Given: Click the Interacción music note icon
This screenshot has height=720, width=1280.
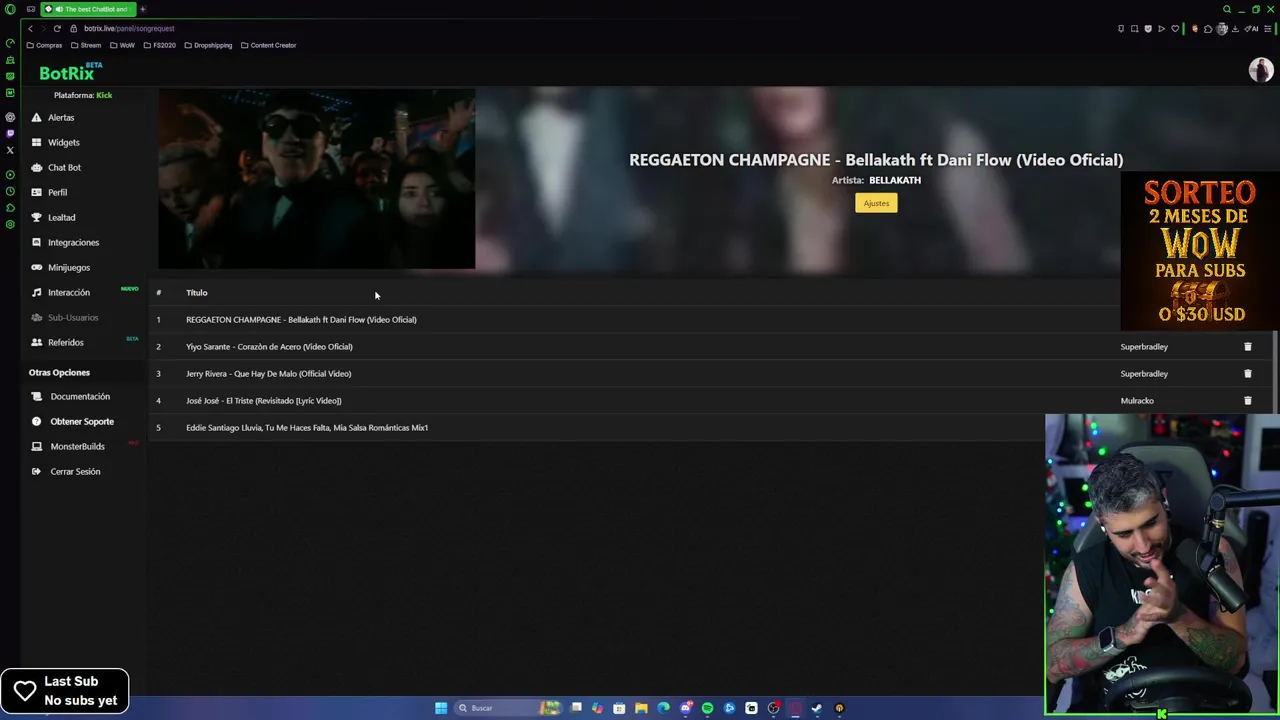Looking at the screenshot, I should (x=36, y=292).
